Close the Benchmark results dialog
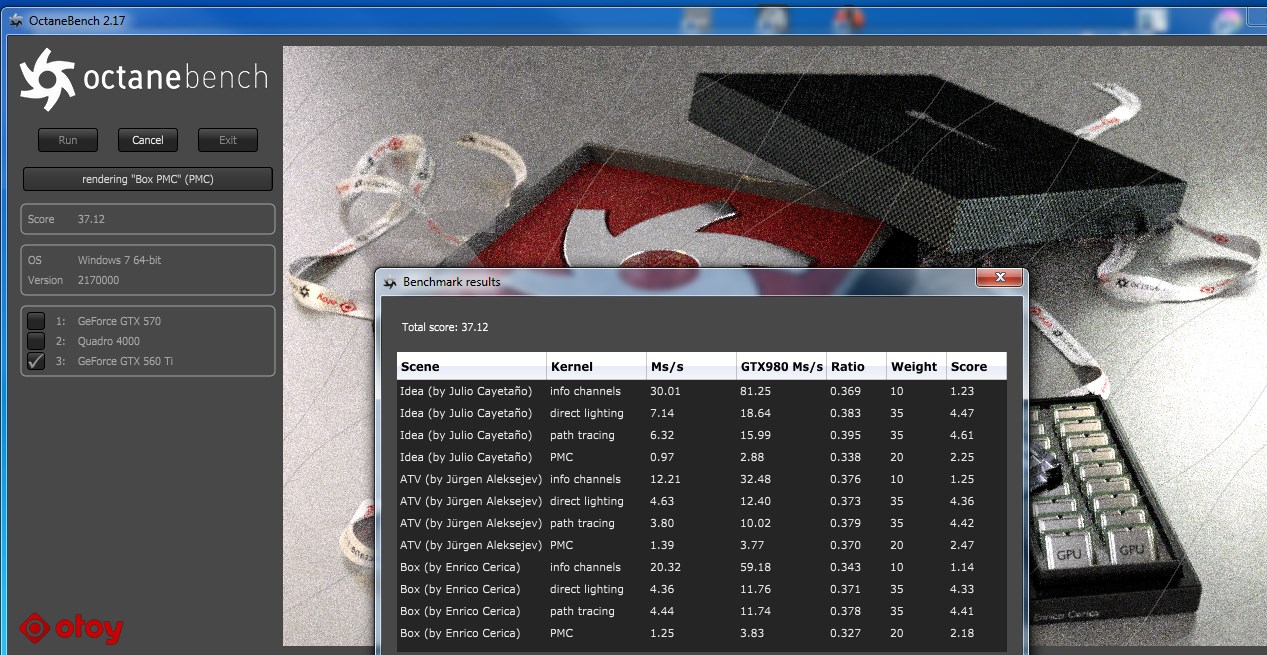The image size is (1267, 655). coord(999,278)
